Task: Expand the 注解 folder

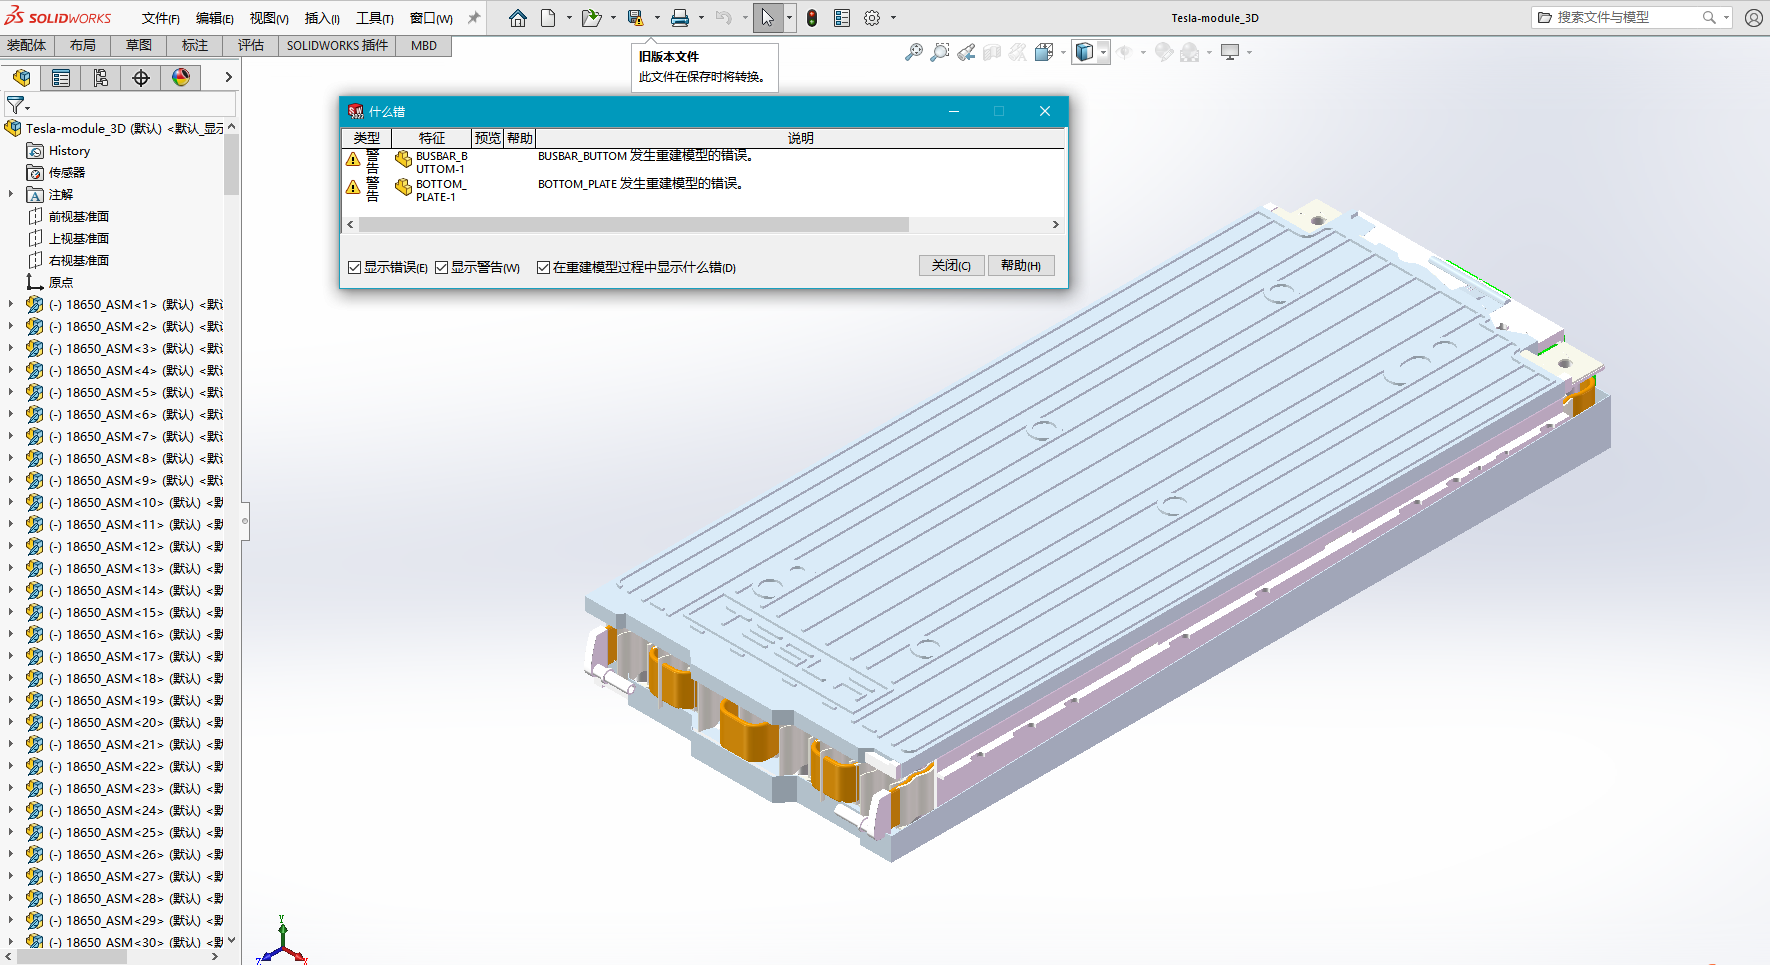Action: click(11, 194)
